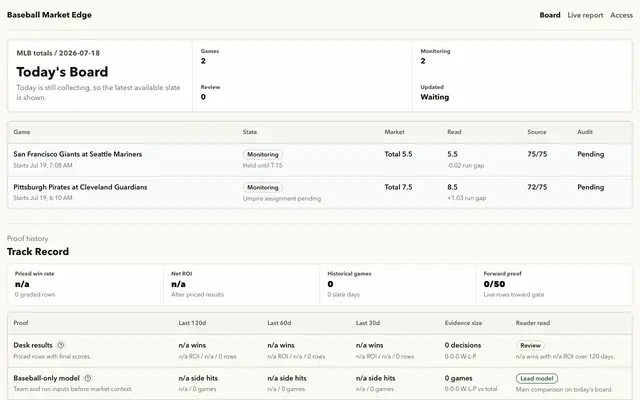Click the 8.5 read value
This screenshot has height=400, width=640.
point(452,187)
